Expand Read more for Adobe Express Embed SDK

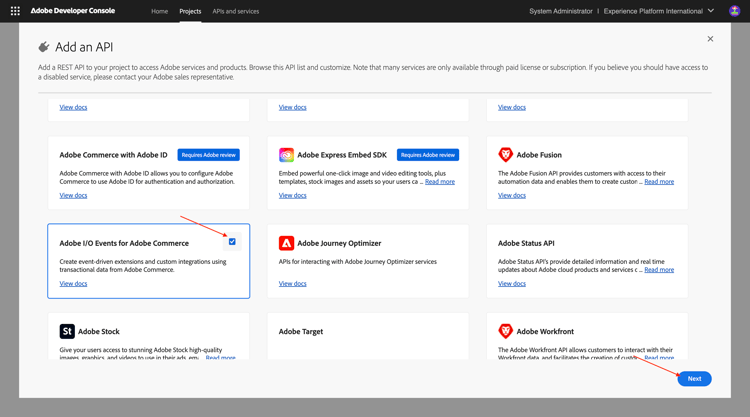(439, 182)
